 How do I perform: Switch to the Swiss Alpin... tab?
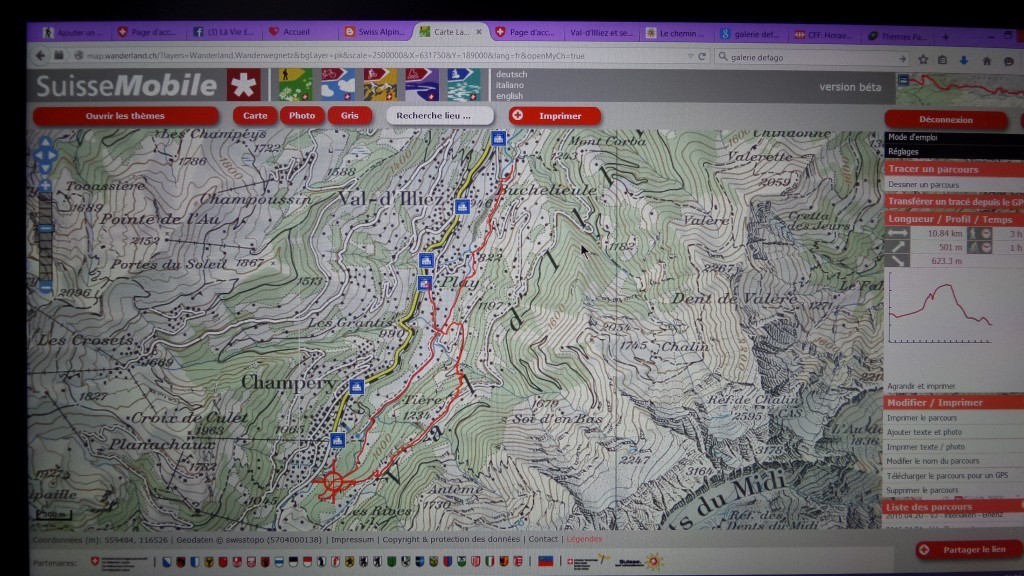pyautogui.click(x=376, y=31)
